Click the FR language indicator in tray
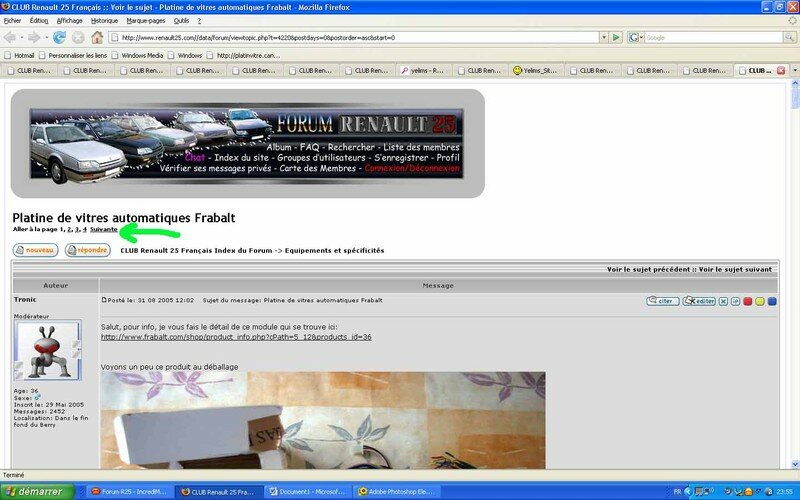Image resolution: width=800 pixels, height=500 pixels. 678,492
